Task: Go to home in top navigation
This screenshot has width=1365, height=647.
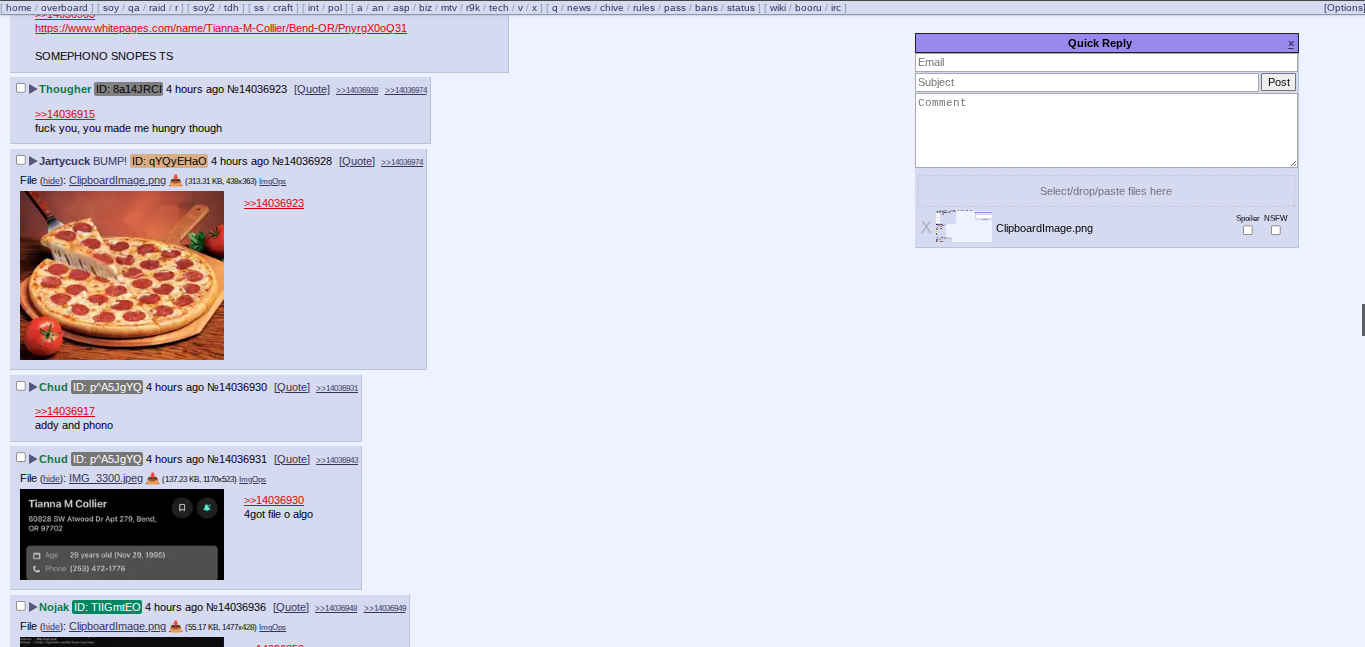Action: click(19, 8)
